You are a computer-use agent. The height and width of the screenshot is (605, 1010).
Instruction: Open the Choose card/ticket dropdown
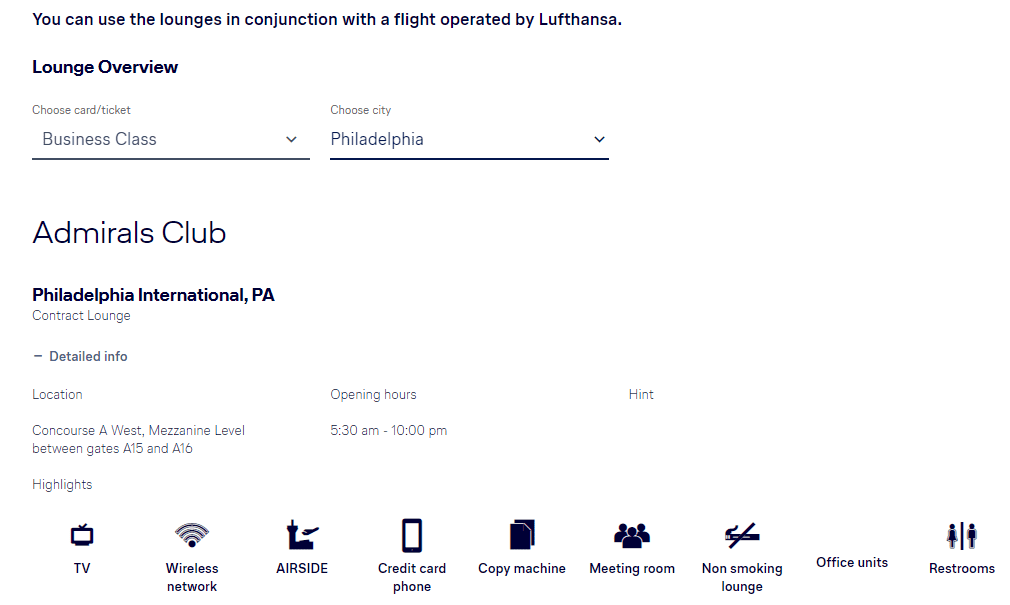[x=171, y=140]
